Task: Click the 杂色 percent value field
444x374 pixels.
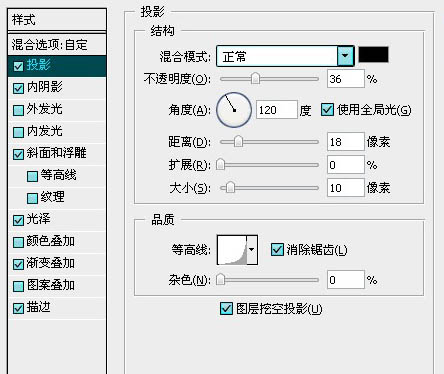Action: pyautogui.click(x=346, y=279)
